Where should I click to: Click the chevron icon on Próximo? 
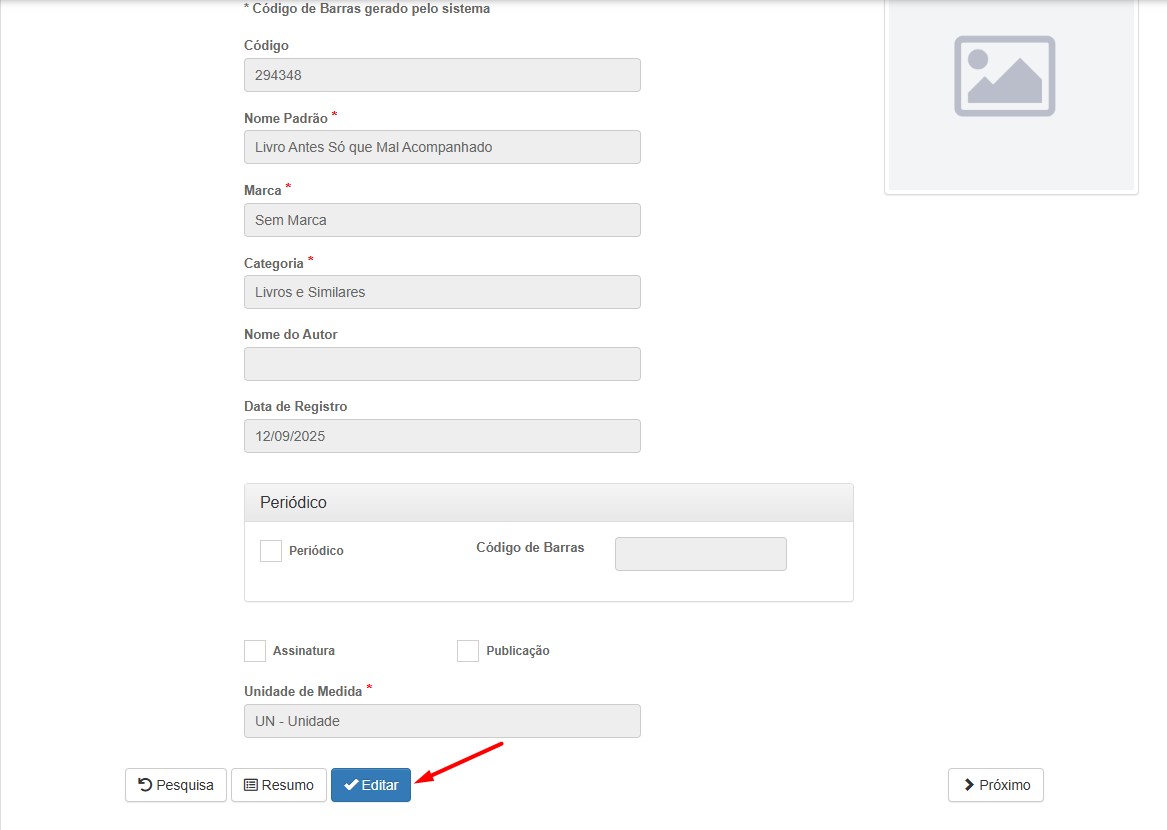969,785
